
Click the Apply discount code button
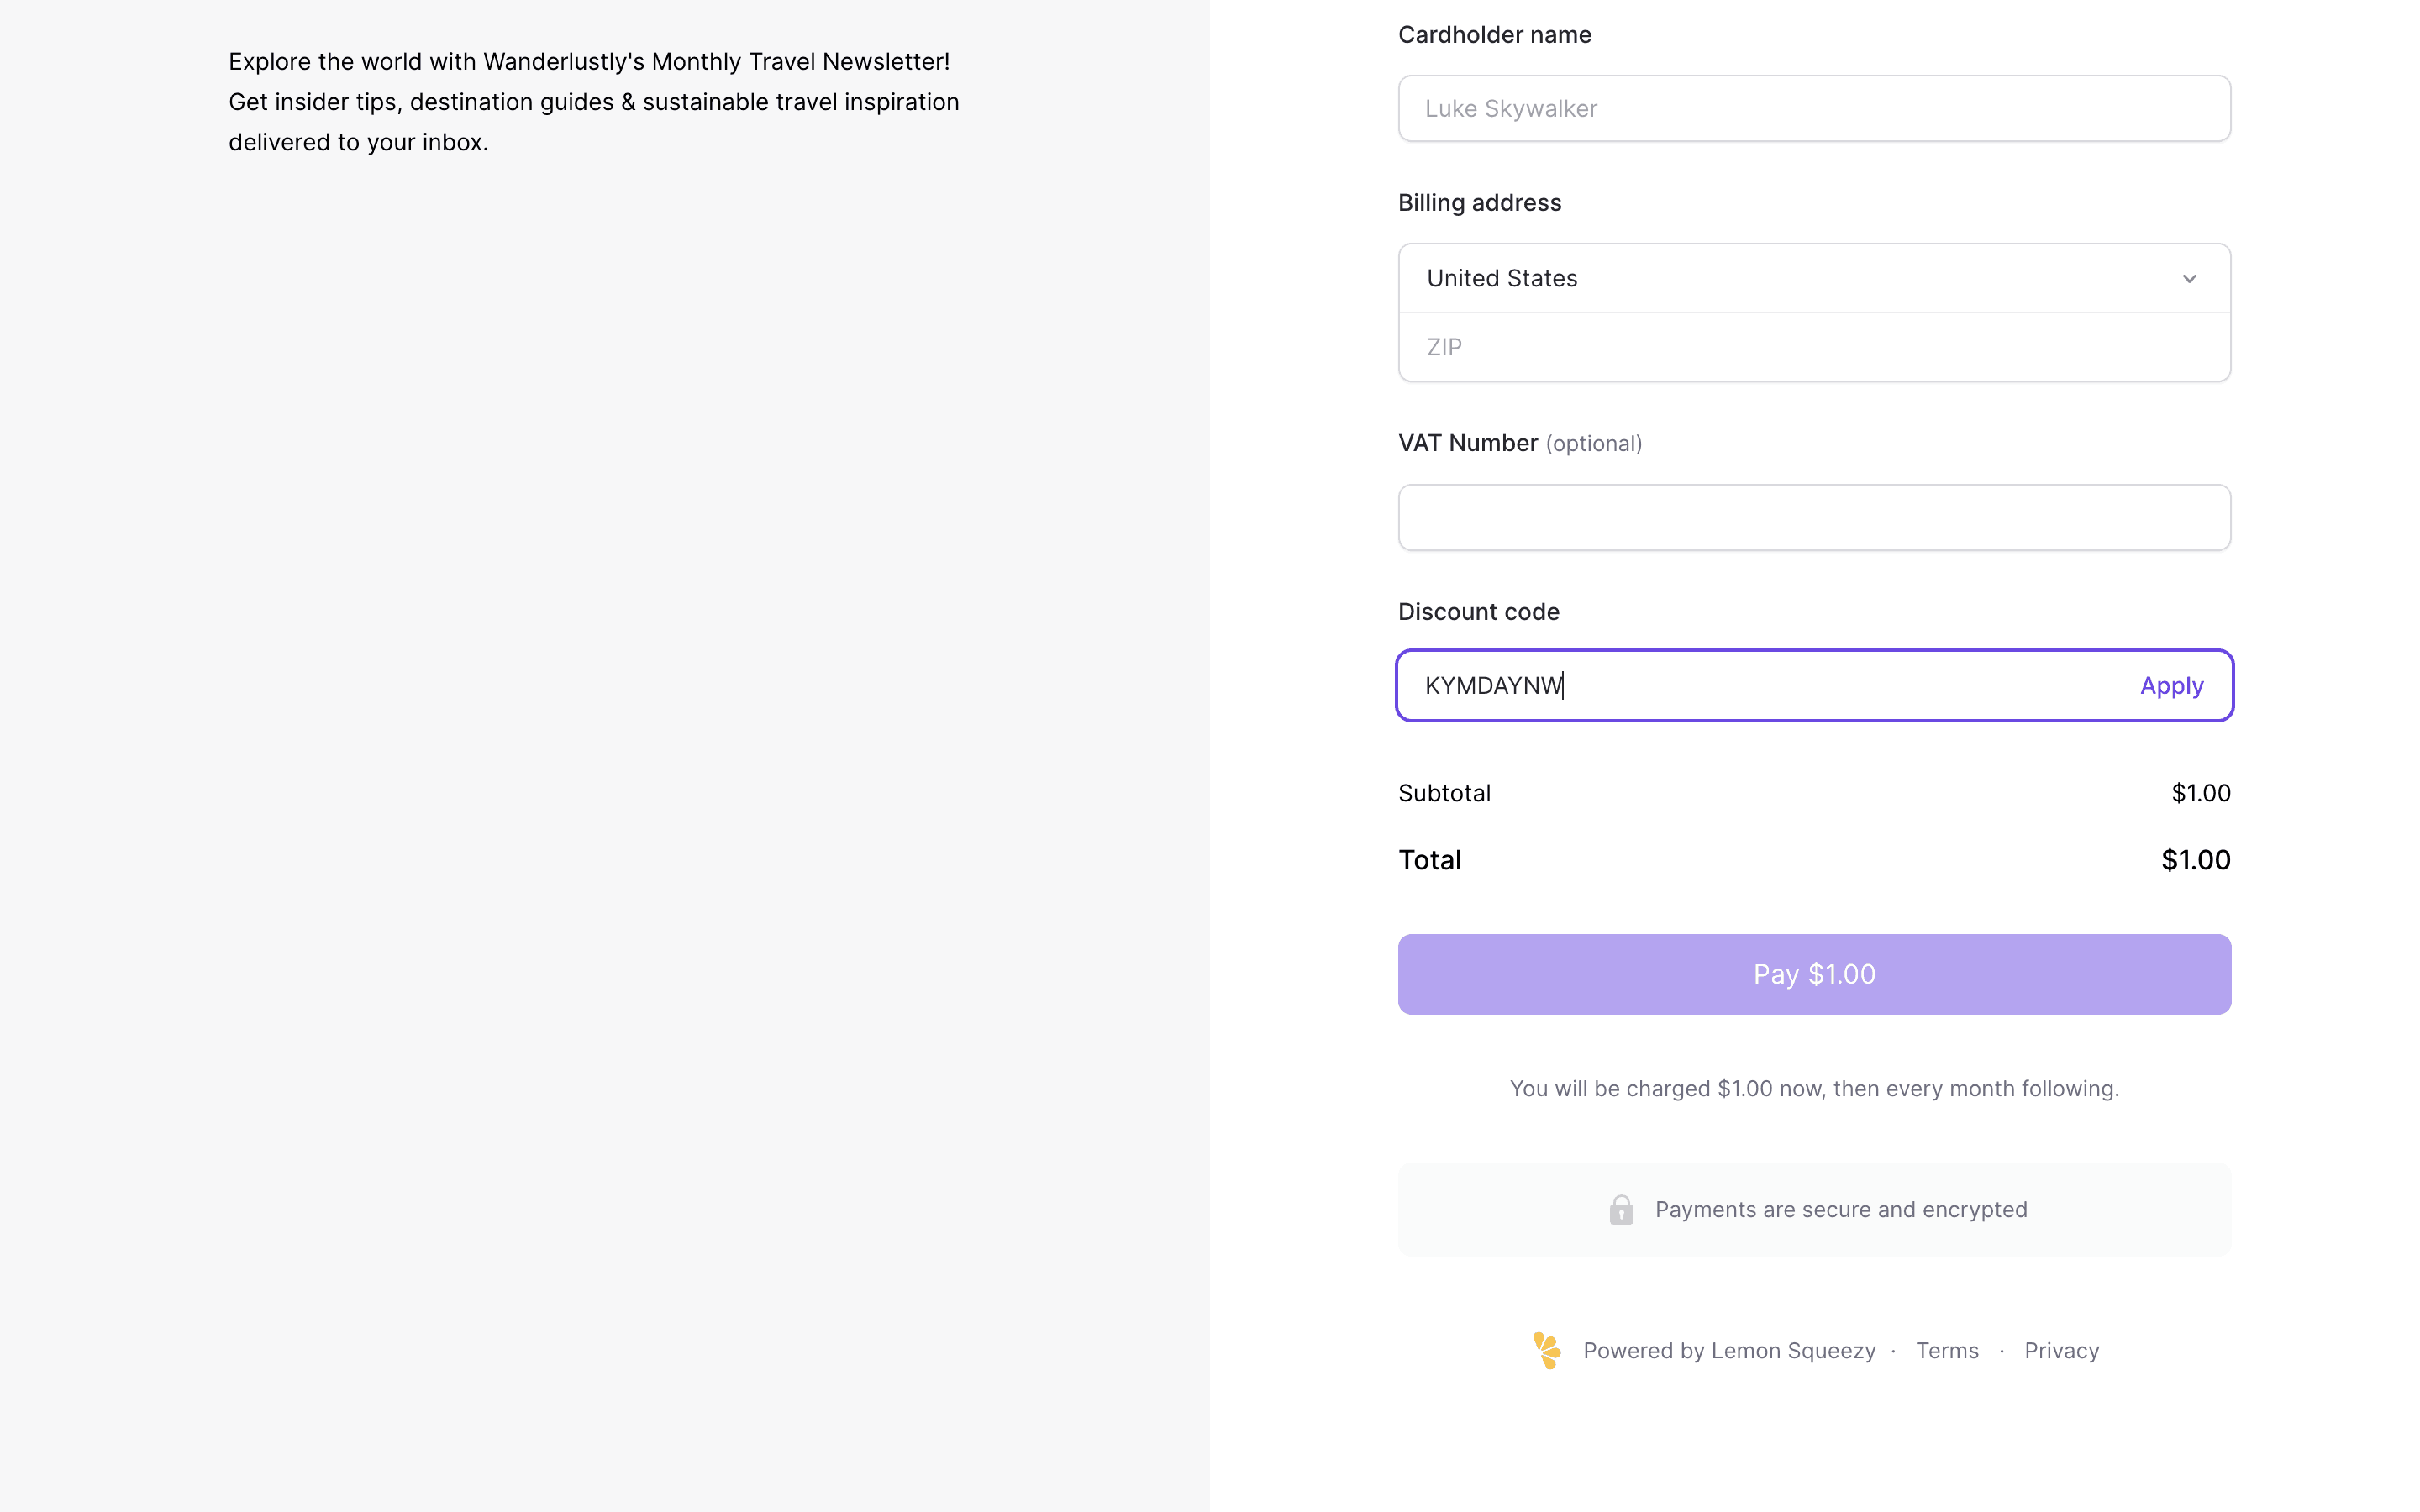tap(2171, 686)
